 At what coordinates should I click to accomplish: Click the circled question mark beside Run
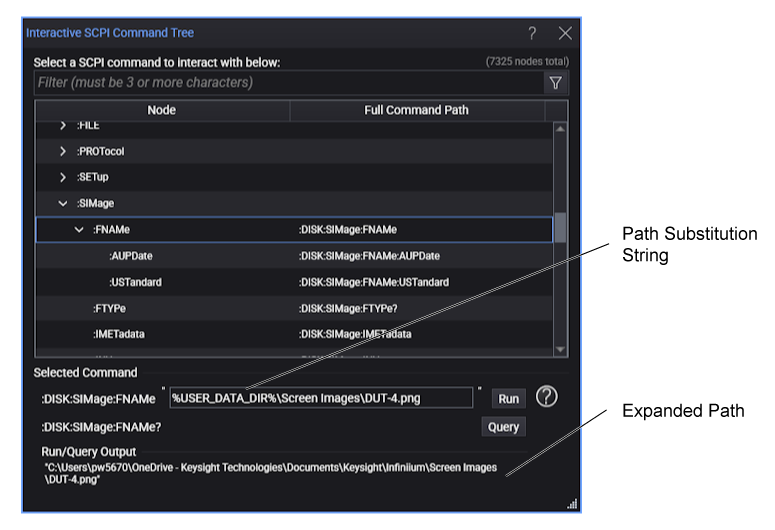tap(546, 397)
